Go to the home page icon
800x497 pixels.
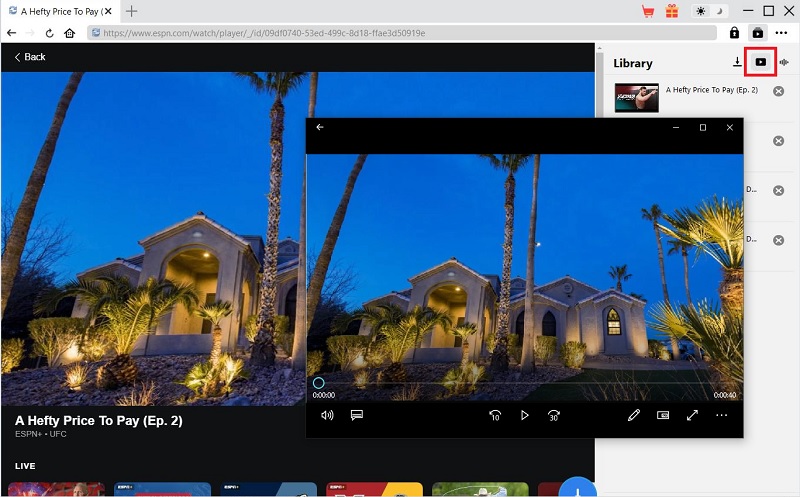click(70, 33)
